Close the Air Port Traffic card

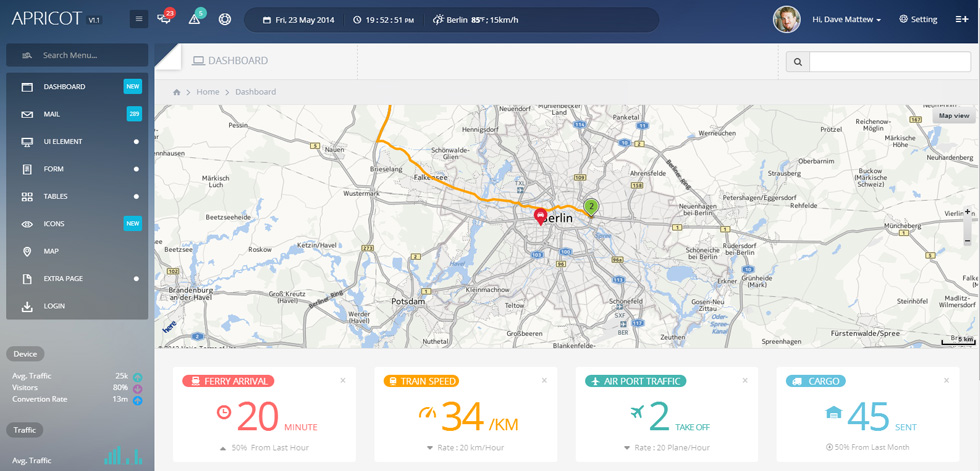tap(744, 380)
